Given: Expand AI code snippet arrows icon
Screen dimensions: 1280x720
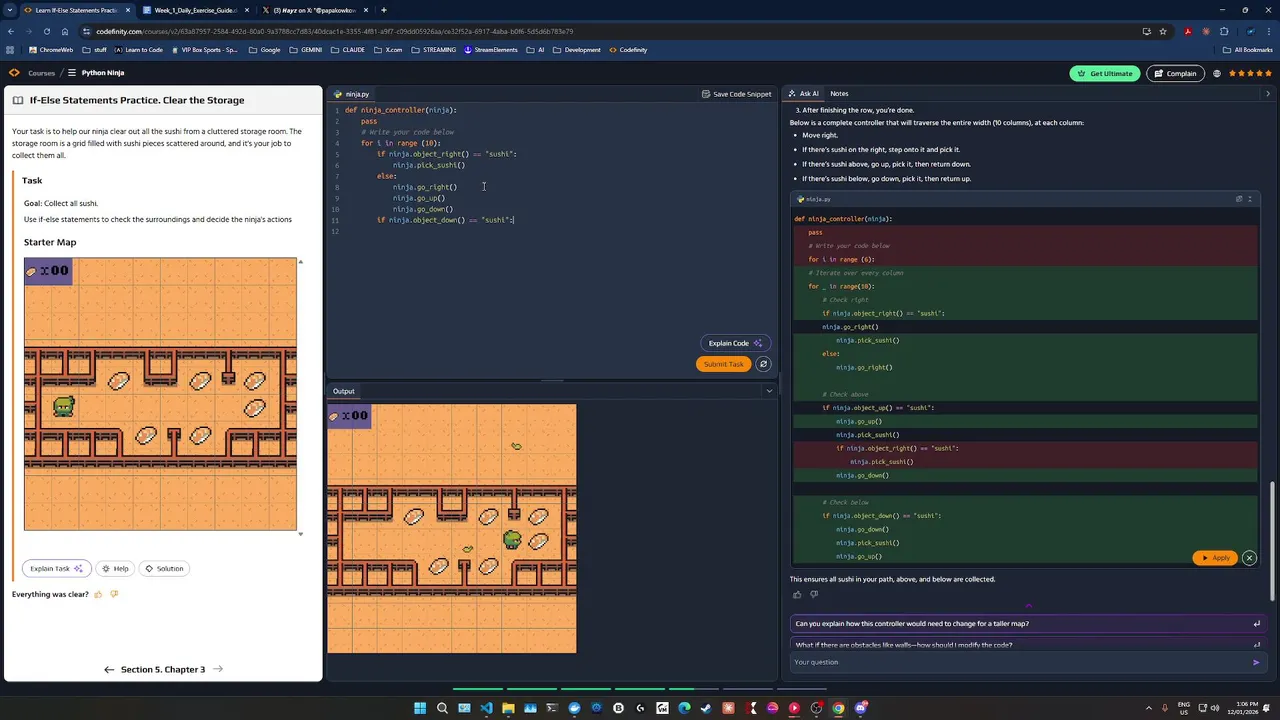Looking at the screenshot, I should pyautogui.click(x=1249, y=199).
